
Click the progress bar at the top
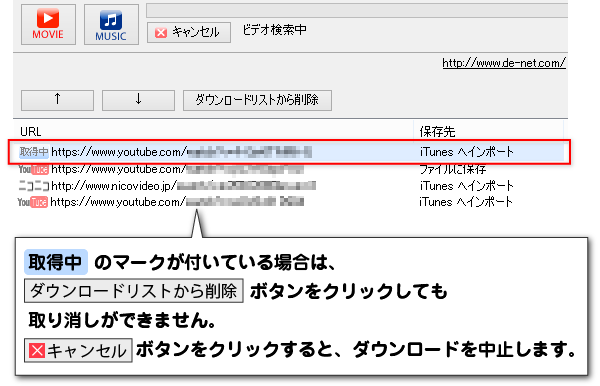click(357, 10)
